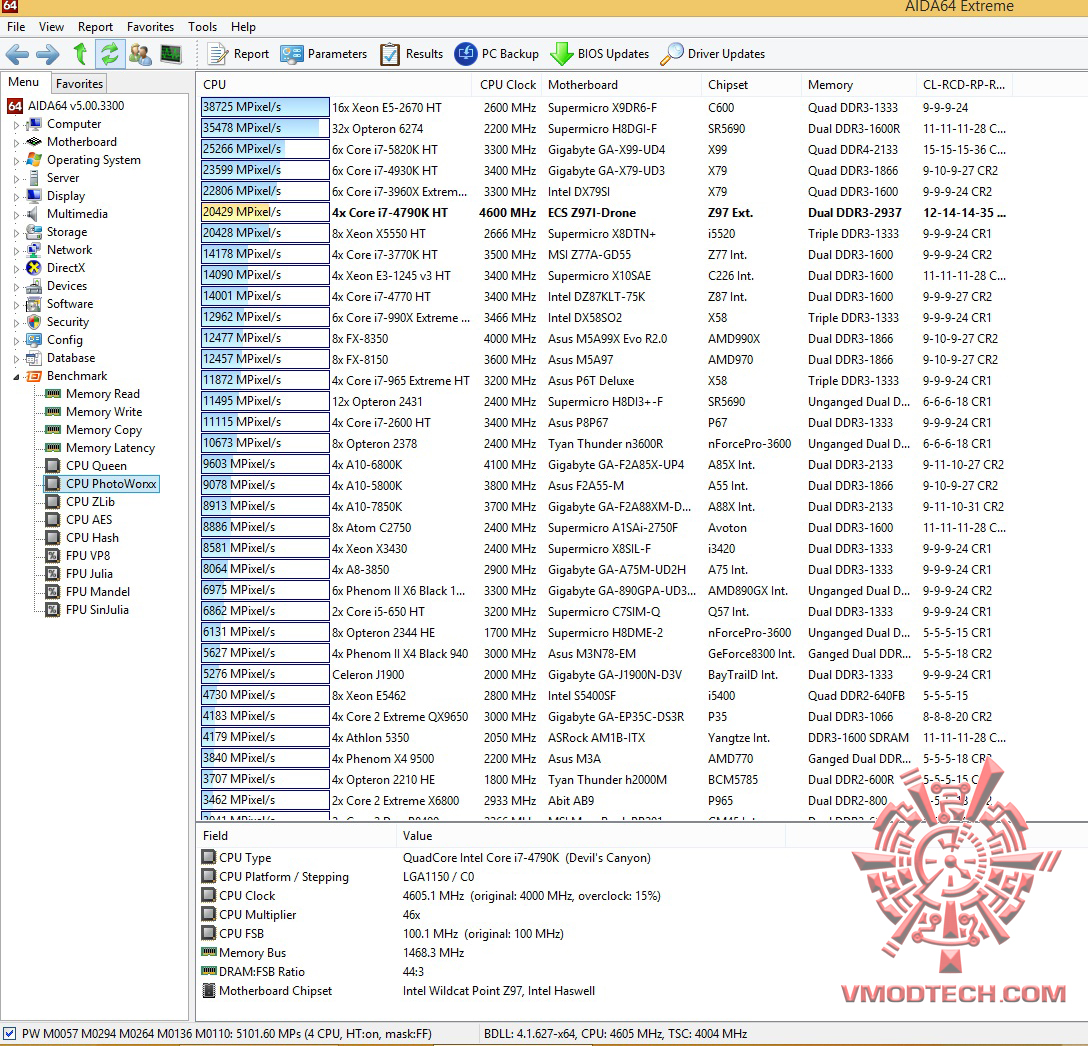Open the Parameters toolbar button
The image size is (1088, 1046).
pos(323,54)
